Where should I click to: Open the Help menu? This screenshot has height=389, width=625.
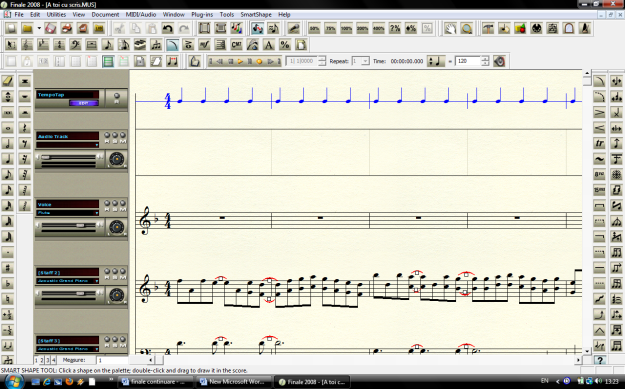(284, 14)
